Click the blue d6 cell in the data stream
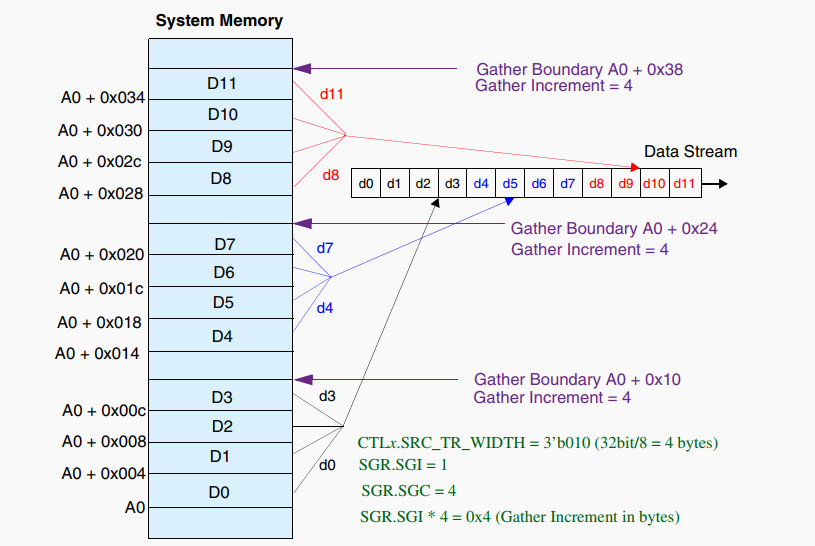Screen dimensions: 815x546 click(539, 183)
